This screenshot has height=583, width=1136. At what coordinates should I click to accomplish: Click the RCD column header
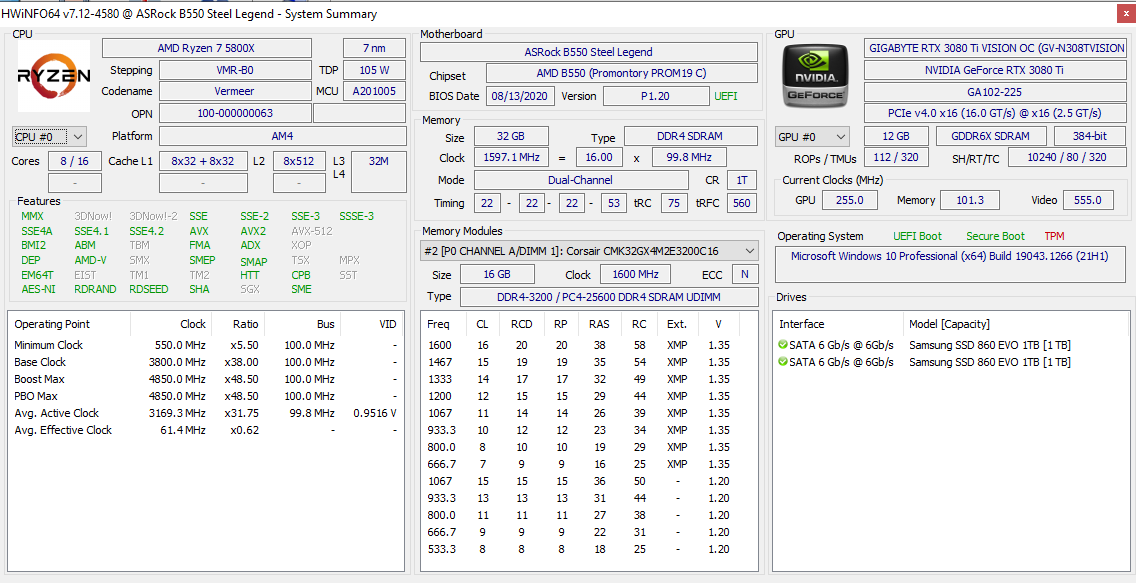coord(522,324)
